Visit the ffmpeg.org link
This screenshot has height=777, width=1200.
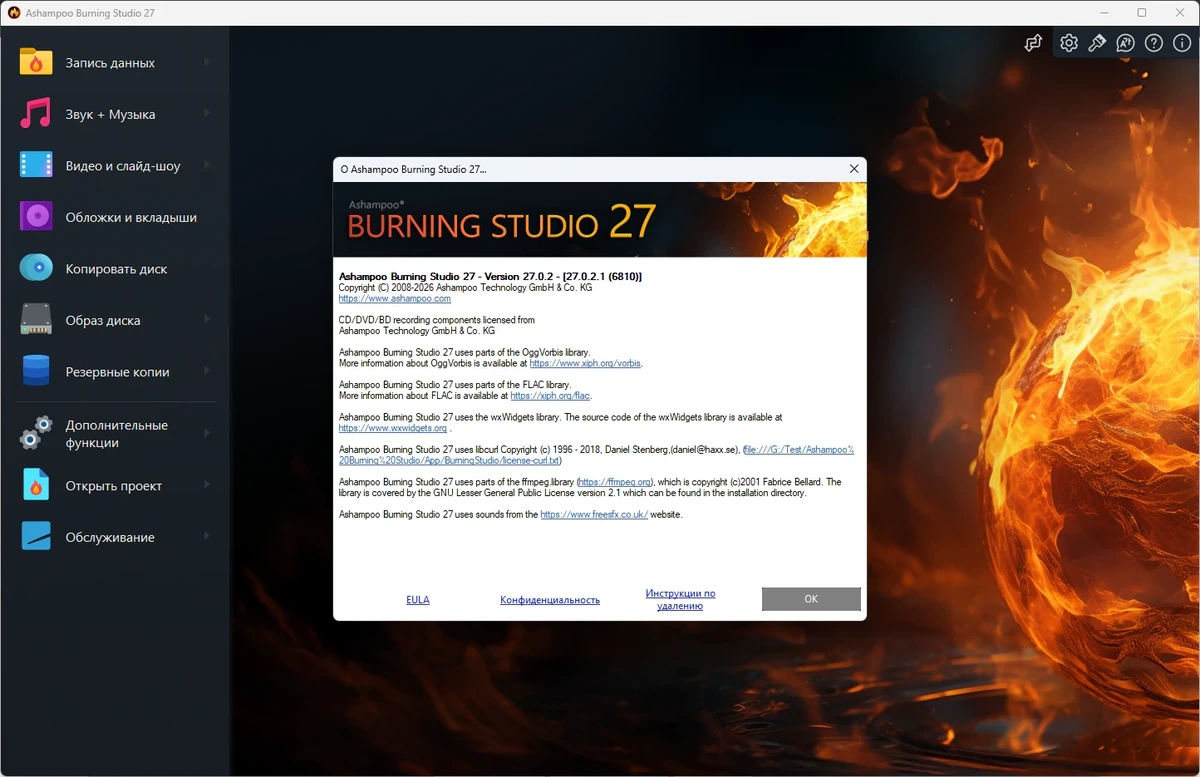pos(614,482)
